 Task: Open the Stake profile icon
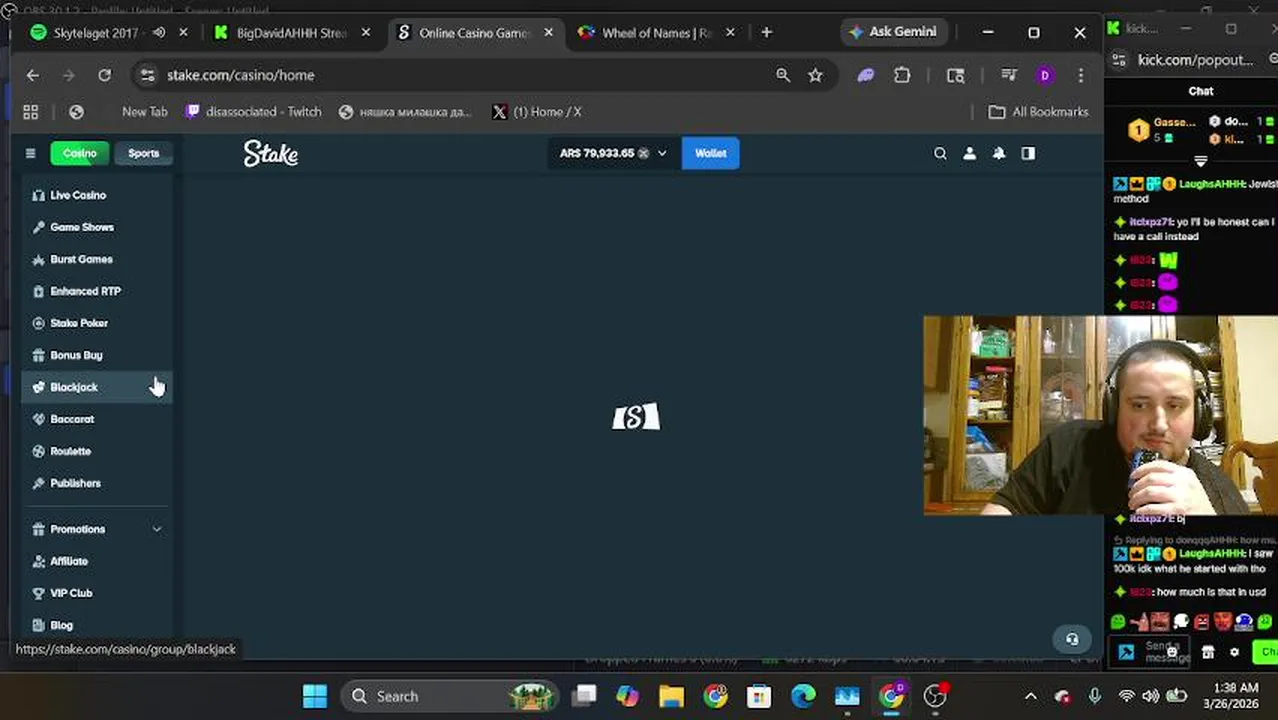(x=969, y=153)
